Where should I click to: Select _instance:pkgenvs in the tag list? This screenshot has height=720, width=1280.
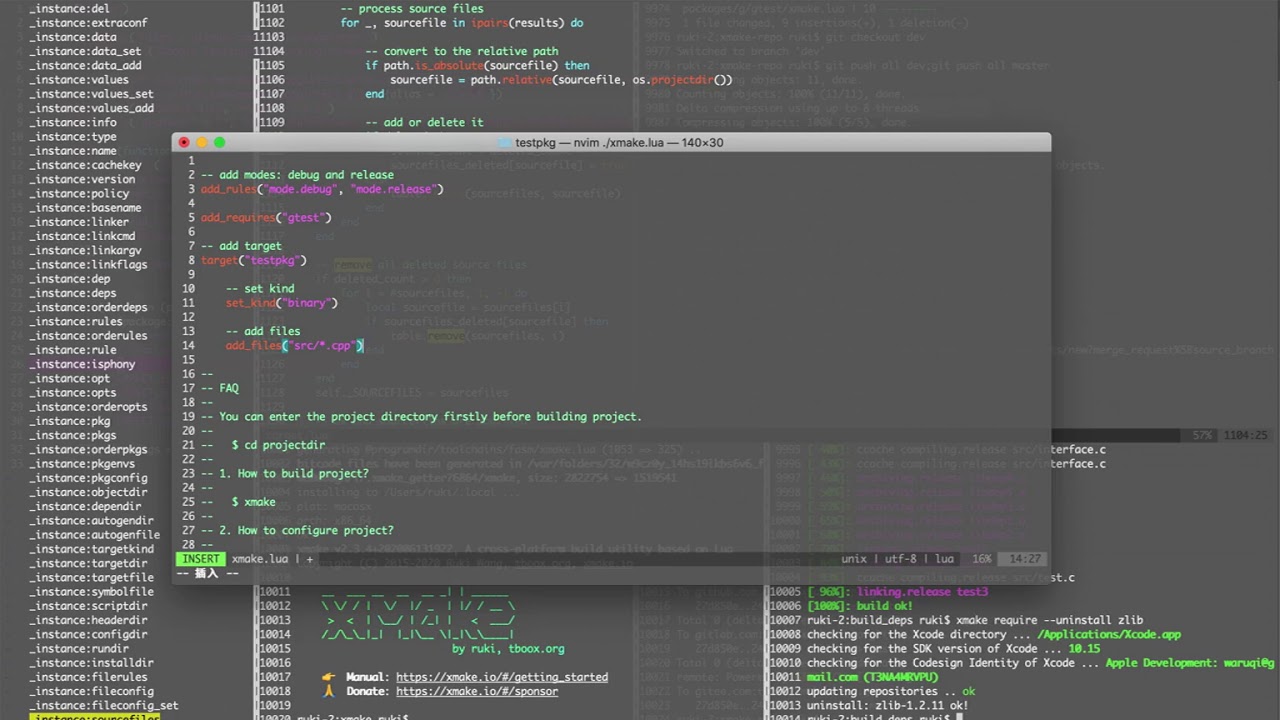82,464
